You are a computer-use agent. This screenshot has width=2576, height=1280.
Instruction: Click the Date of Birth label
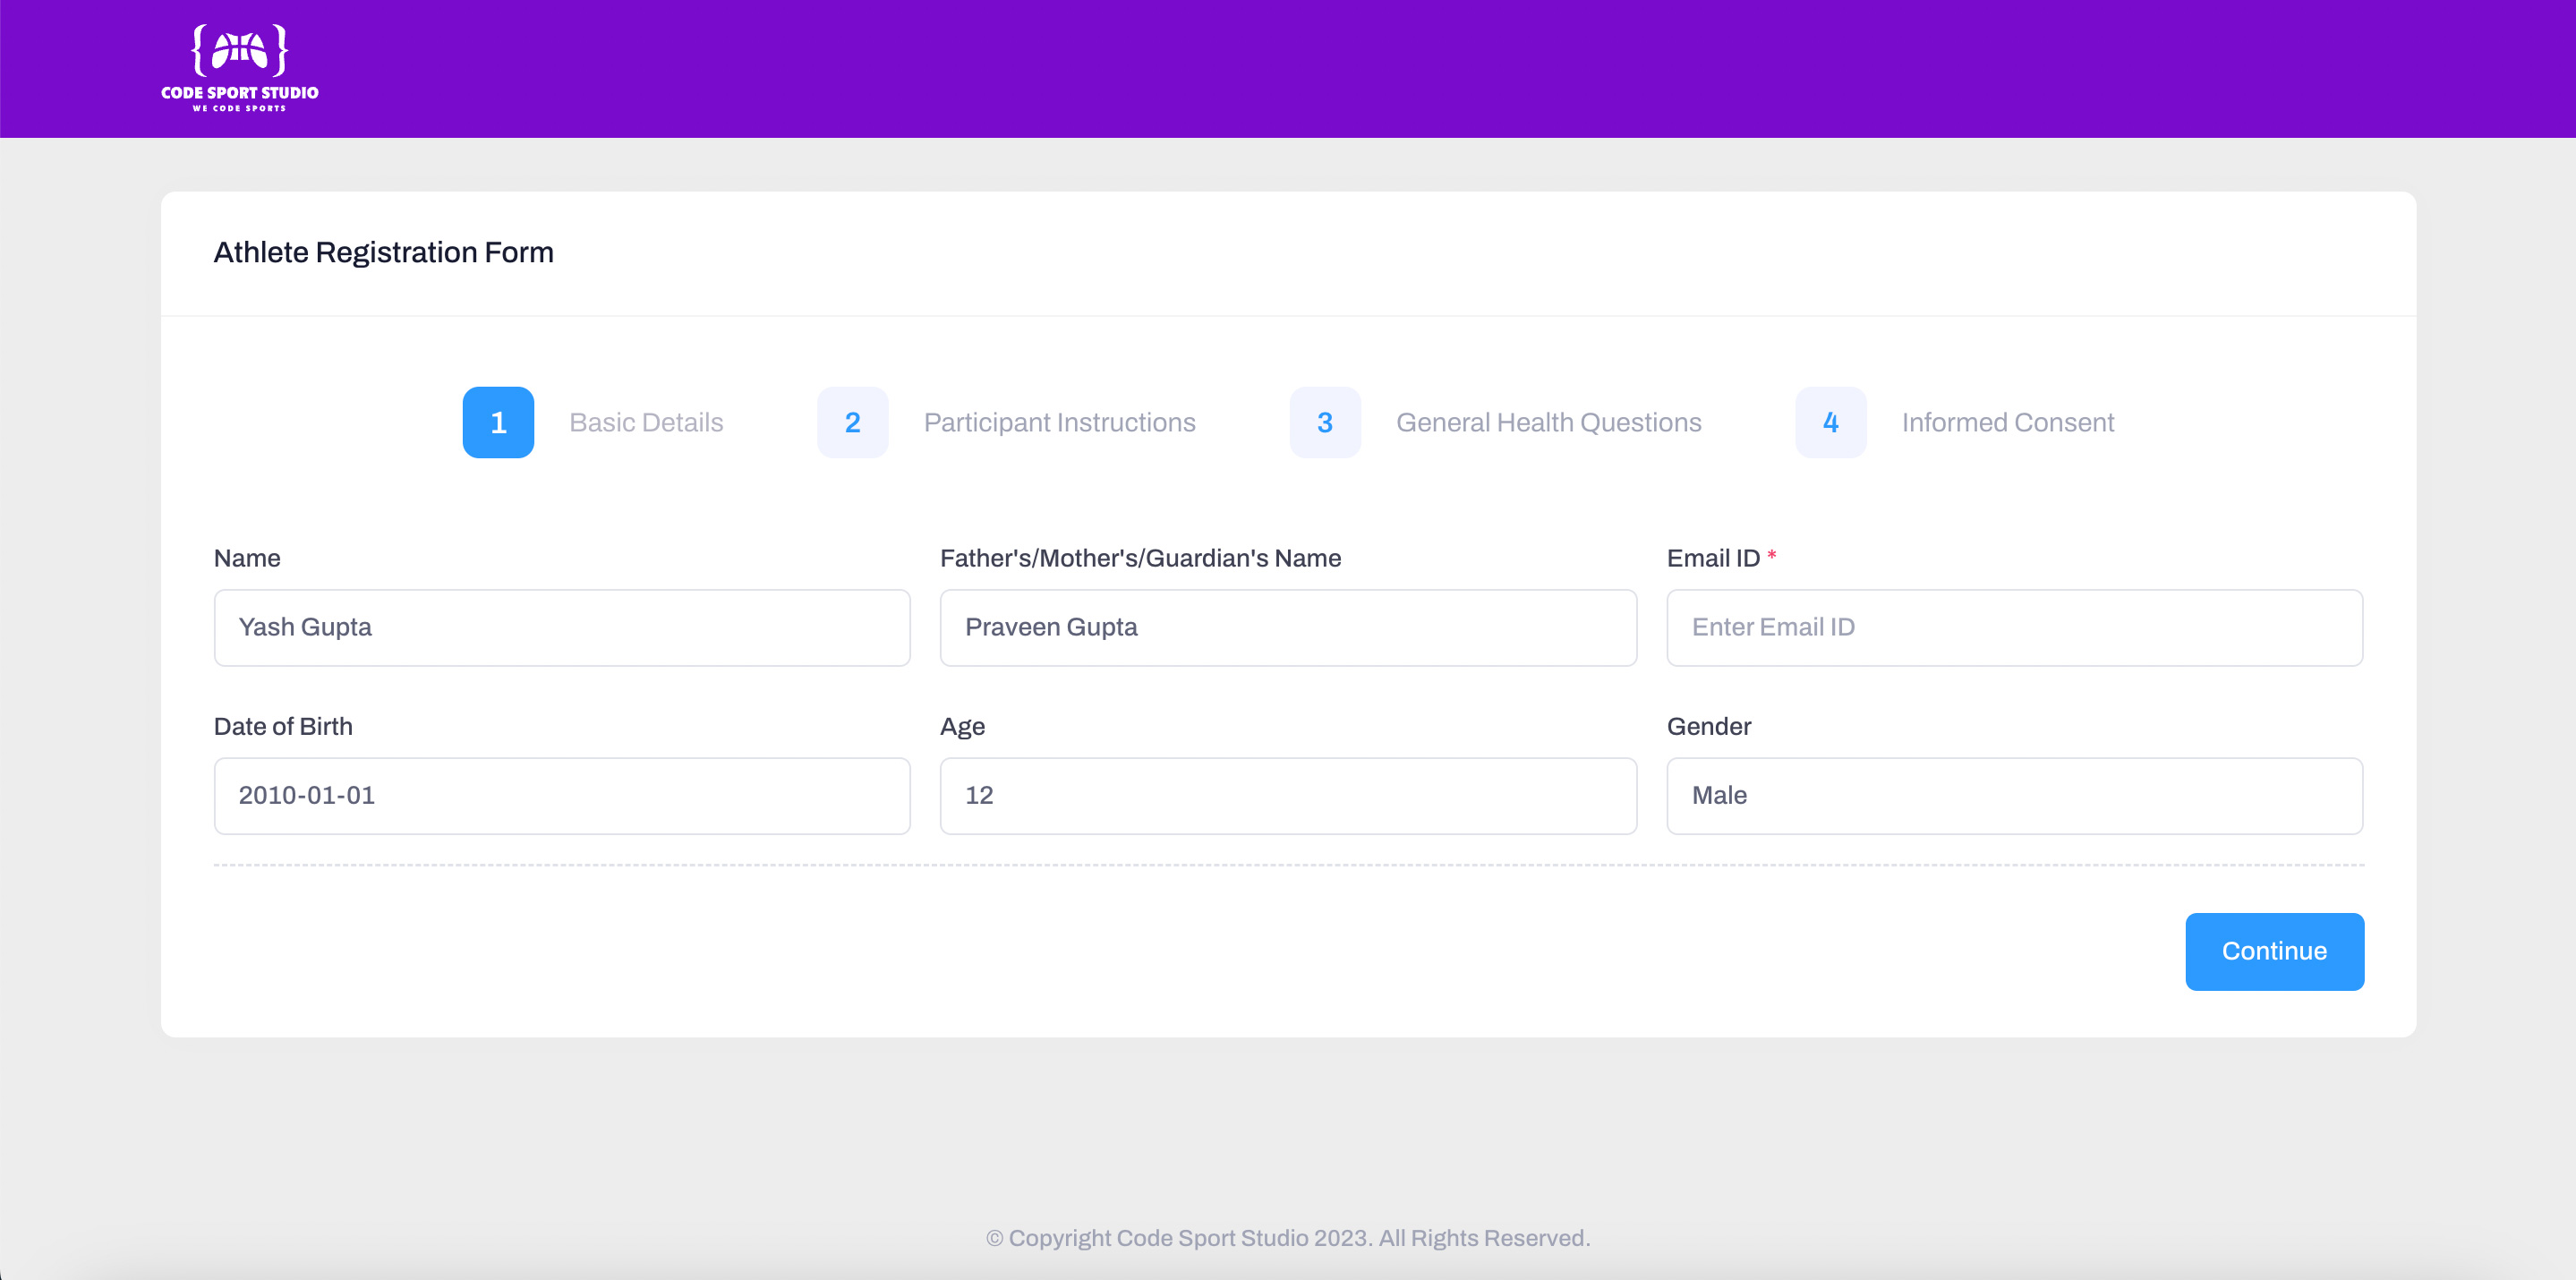tap(283, 726)
